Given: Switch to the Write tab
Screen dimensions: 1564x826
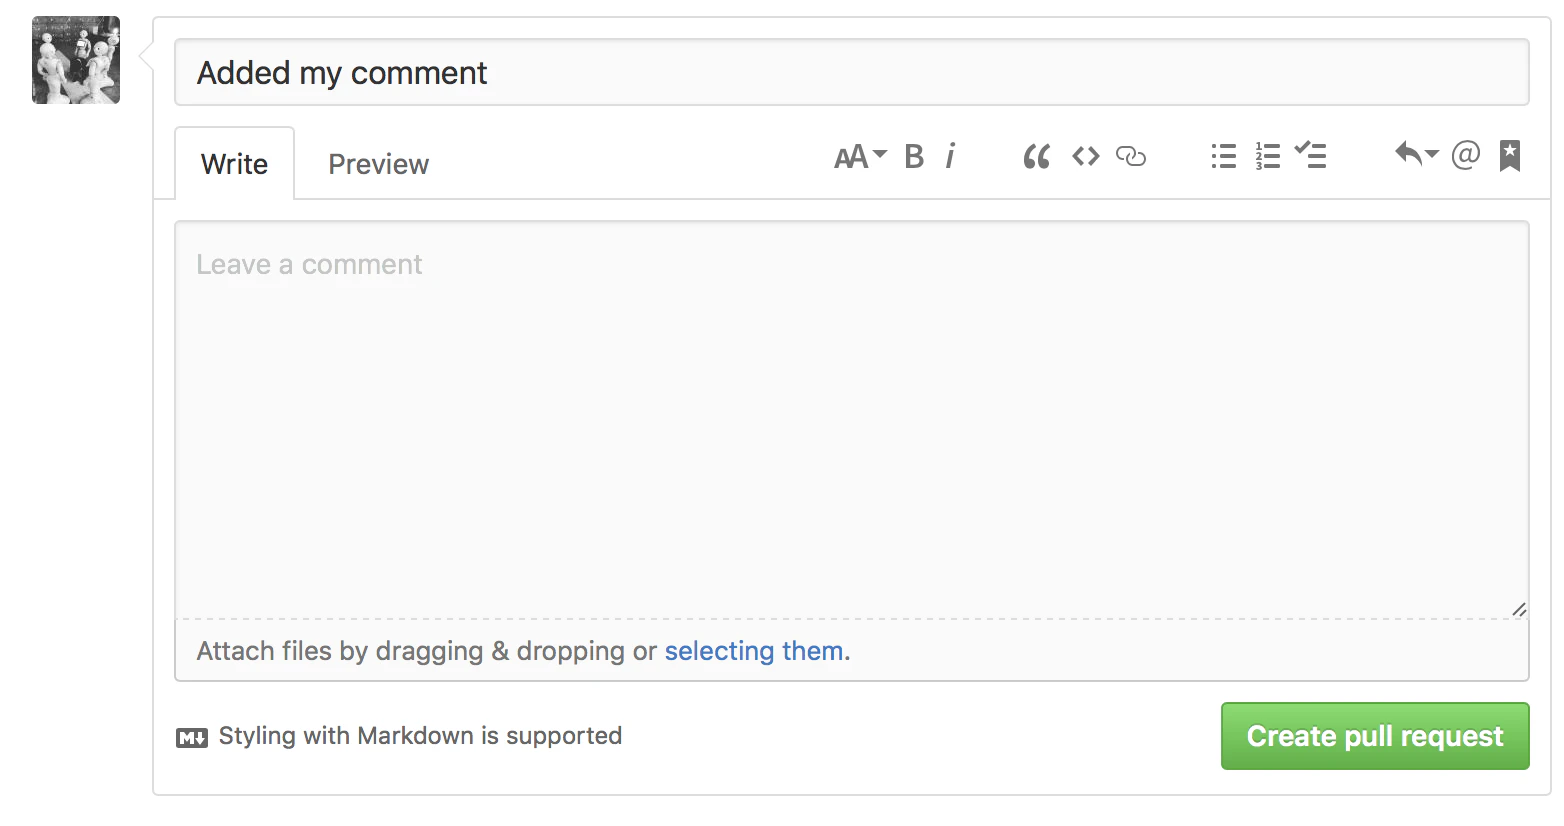Looking at the screenshot, I should click(234, 164).
